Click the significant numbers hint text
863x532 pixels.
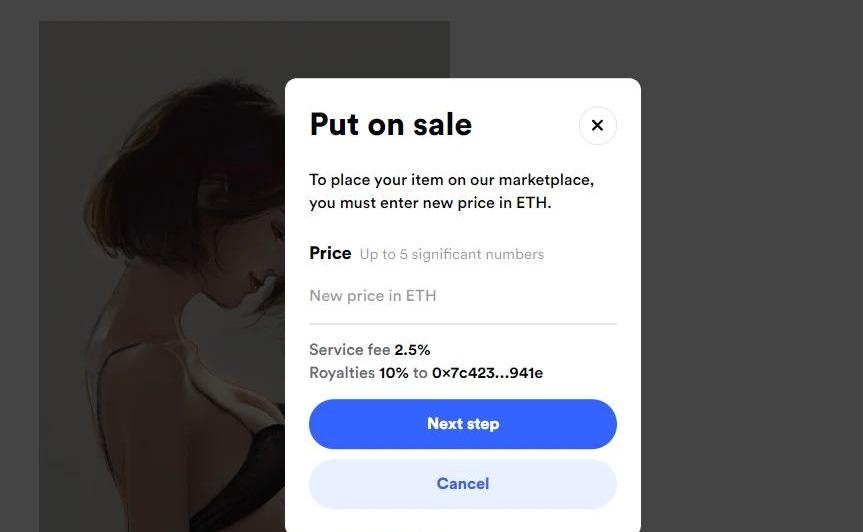click(452, 254)
